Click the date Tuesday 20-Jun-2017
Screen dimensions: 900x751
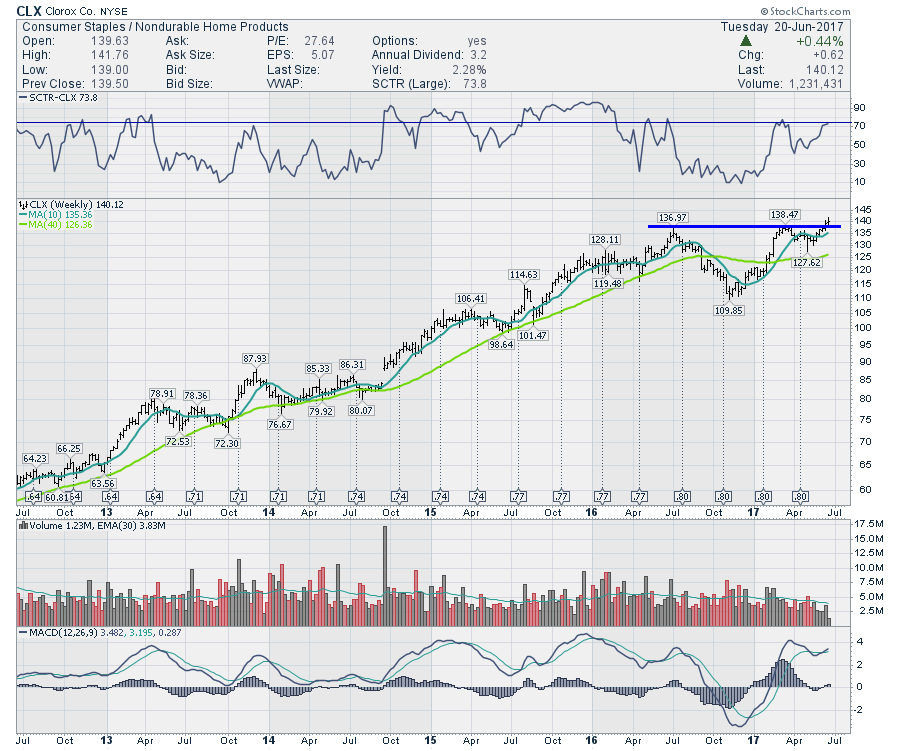pyautogui.click(x=782, y=26)
